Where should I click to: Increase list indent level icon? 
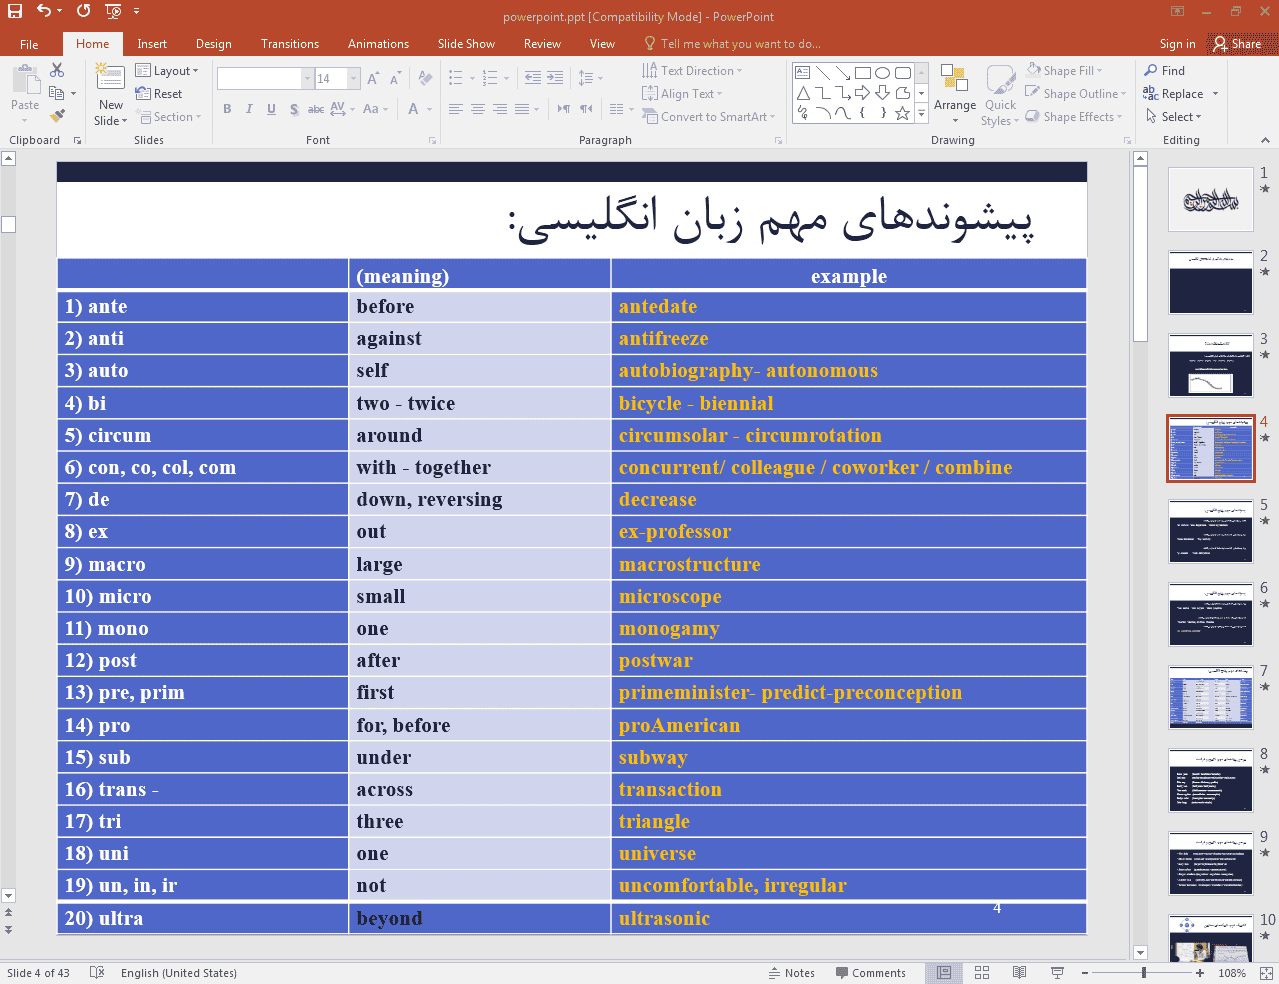555,78
